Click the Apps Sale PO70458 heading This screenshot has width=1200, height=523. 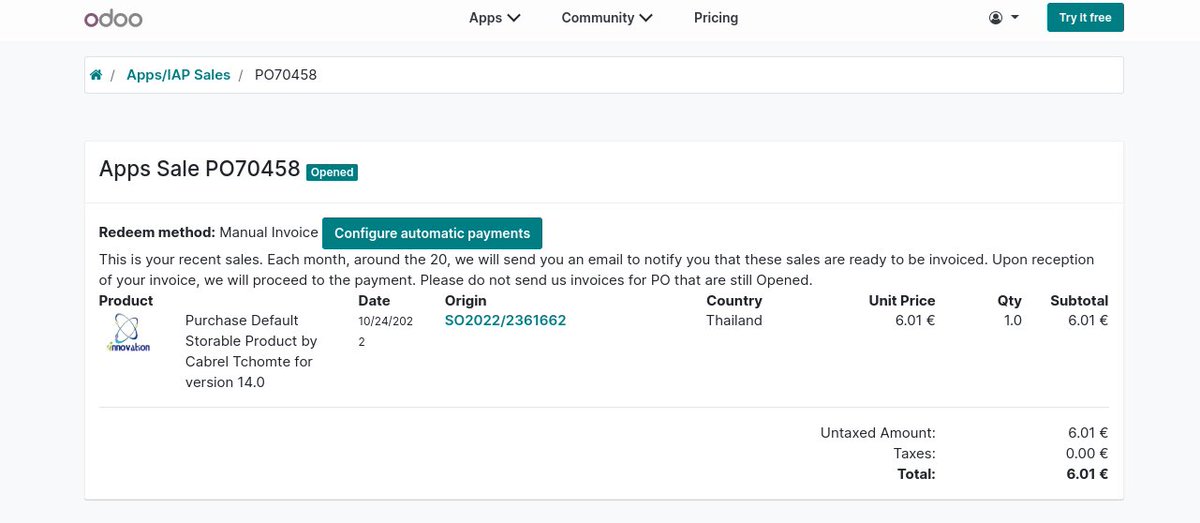(x=199, y=169)
